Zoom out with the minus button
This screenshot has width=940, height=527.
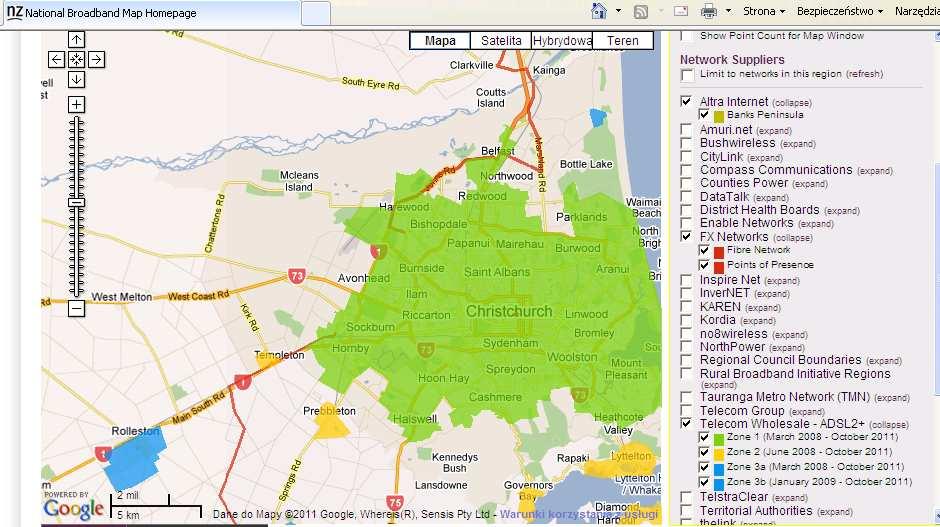click(x=76, y=309)
